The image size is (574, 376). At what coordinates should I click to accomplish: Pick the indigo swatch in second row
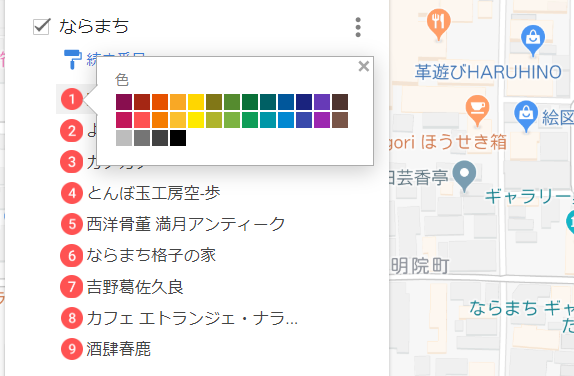click(x=304, y=120)
